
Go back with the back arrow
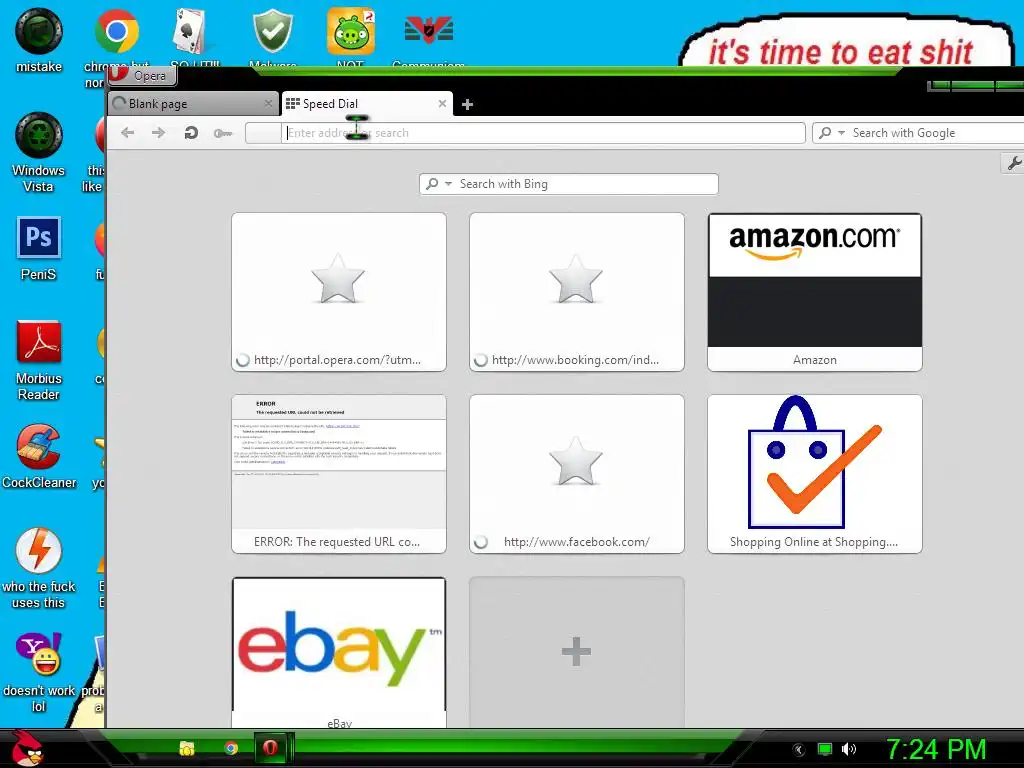pyautogui.click(x=127, y=133)
